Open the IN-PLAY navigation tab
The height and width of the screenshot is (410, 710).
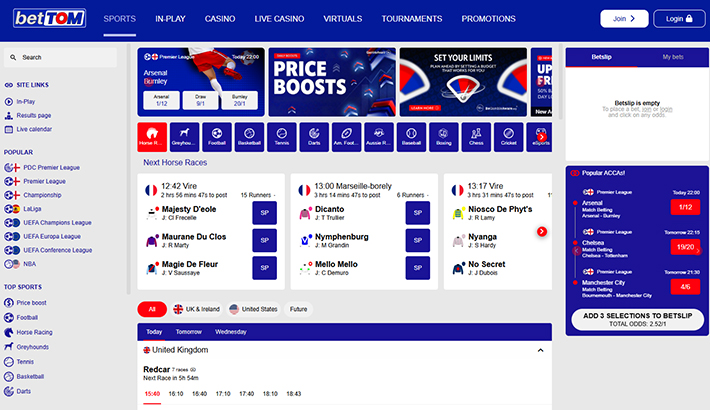[x=170, y=19]
